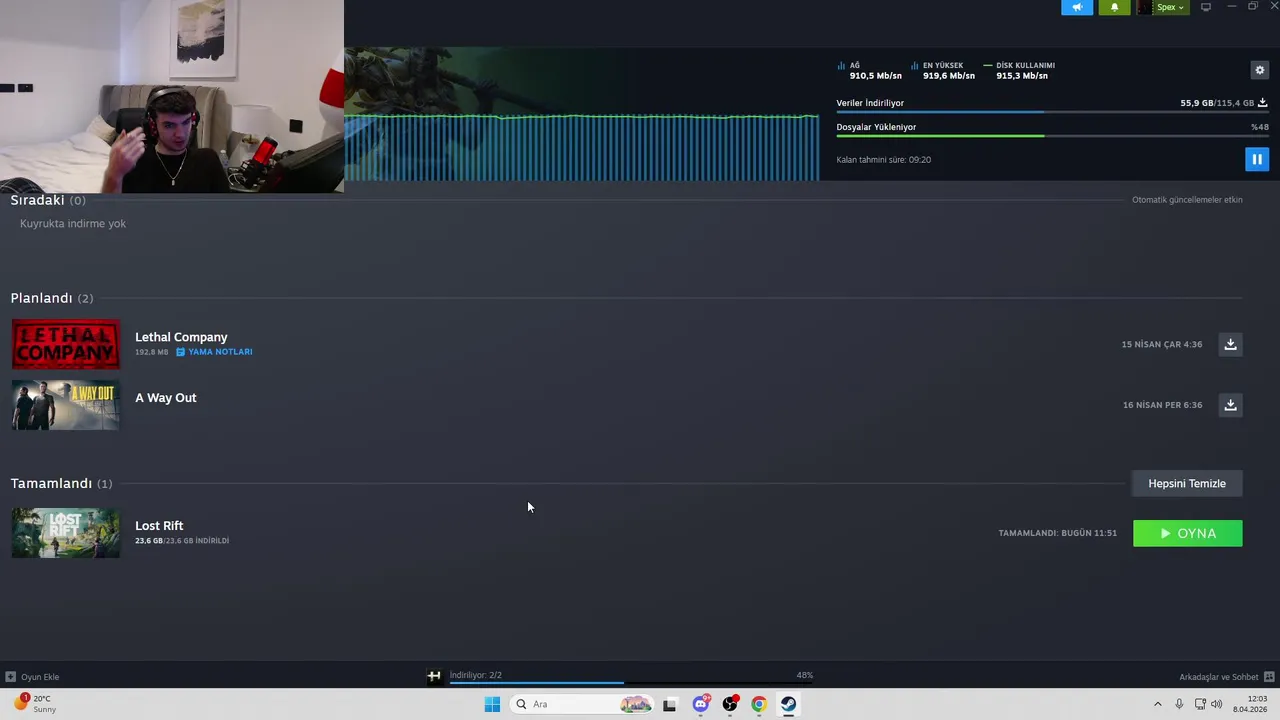Select the A Way Out title
The image size is (1280, 720).
click(166, 398)
